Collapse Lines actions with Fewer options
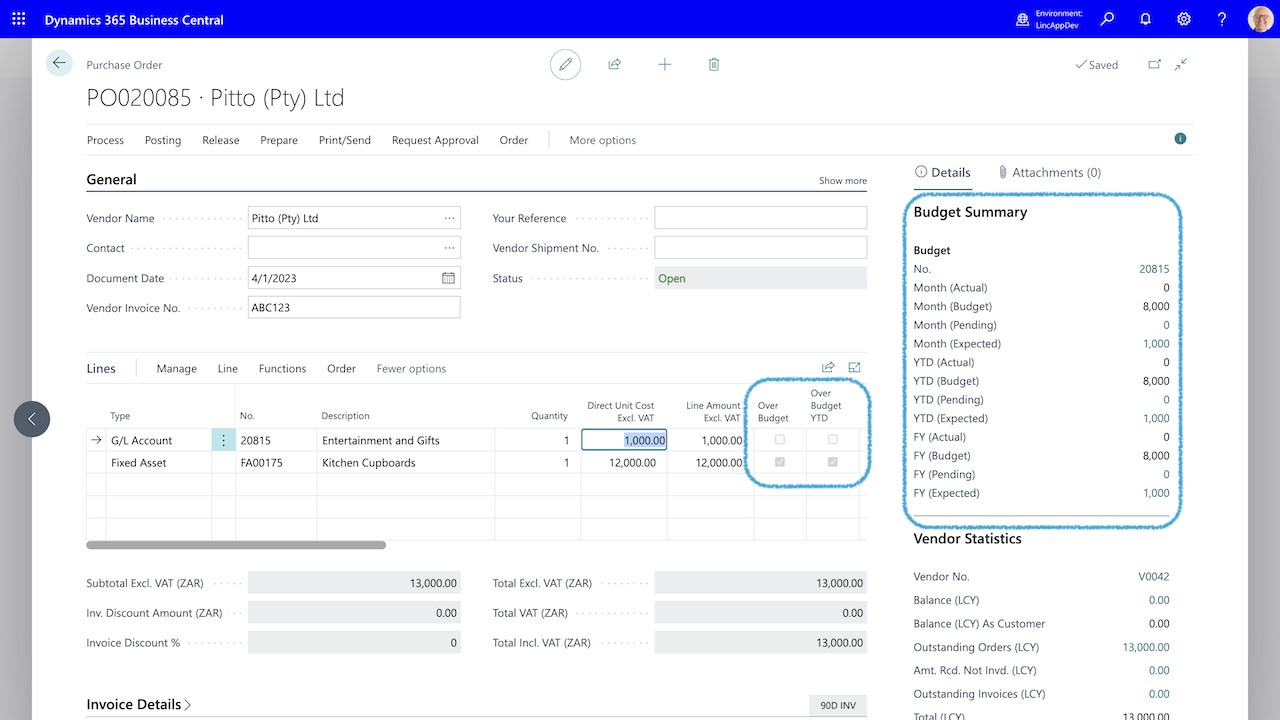 pos(411,369)
